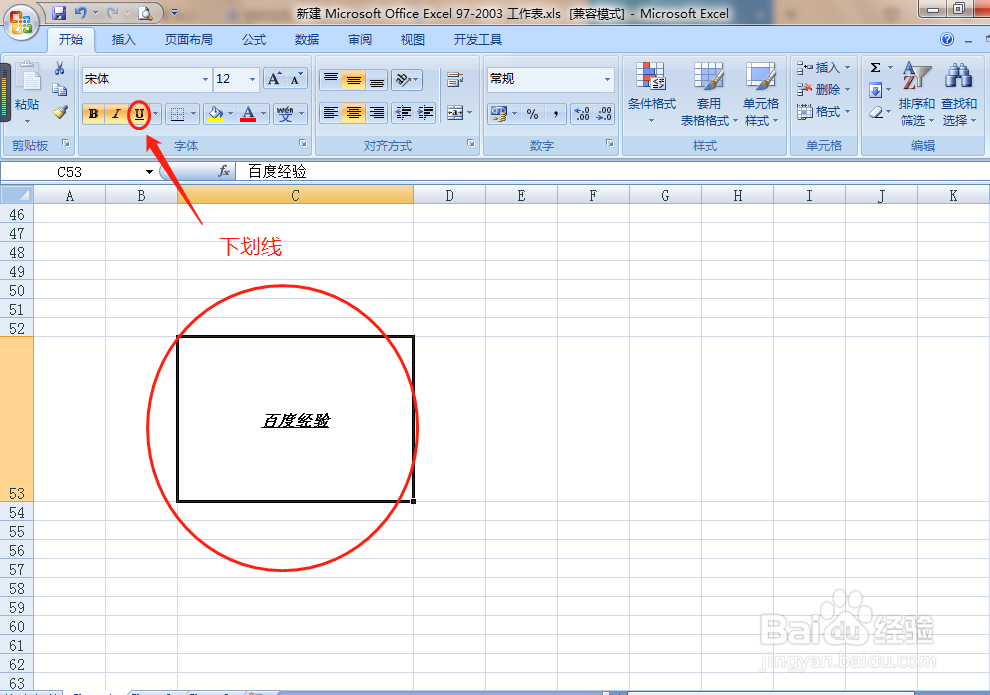Viewport: 990px width, 695px height.
Task: Click the orientation text-angle icon
Action: [403, 80]
